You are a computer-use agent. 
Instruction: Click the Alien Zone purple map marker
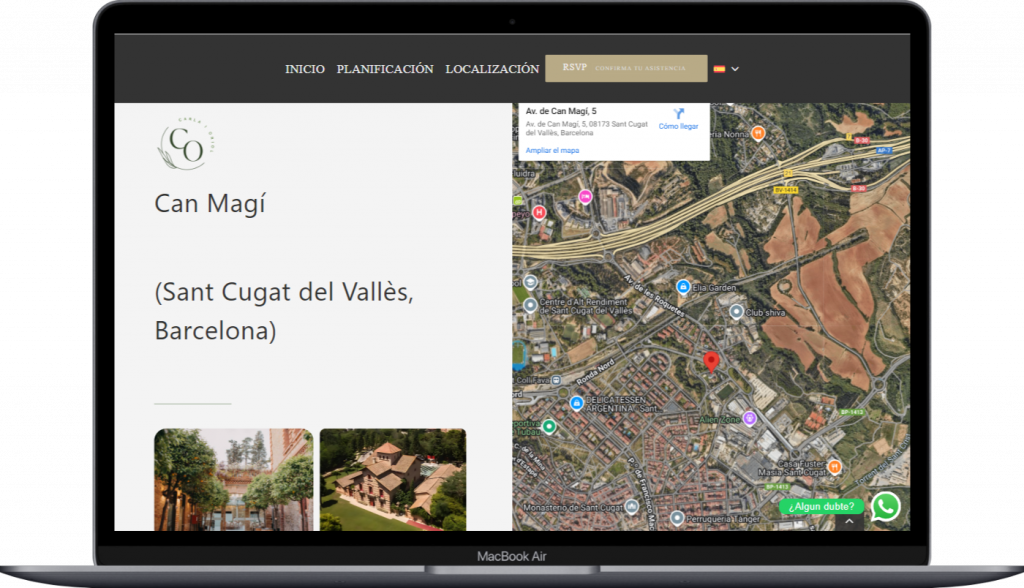(749, 418)
